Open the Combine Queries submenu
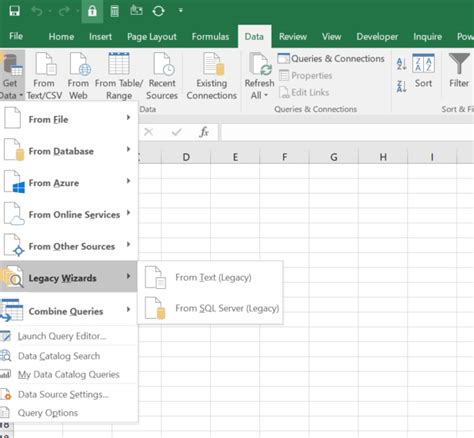474x438 pixels. point(69,311)
